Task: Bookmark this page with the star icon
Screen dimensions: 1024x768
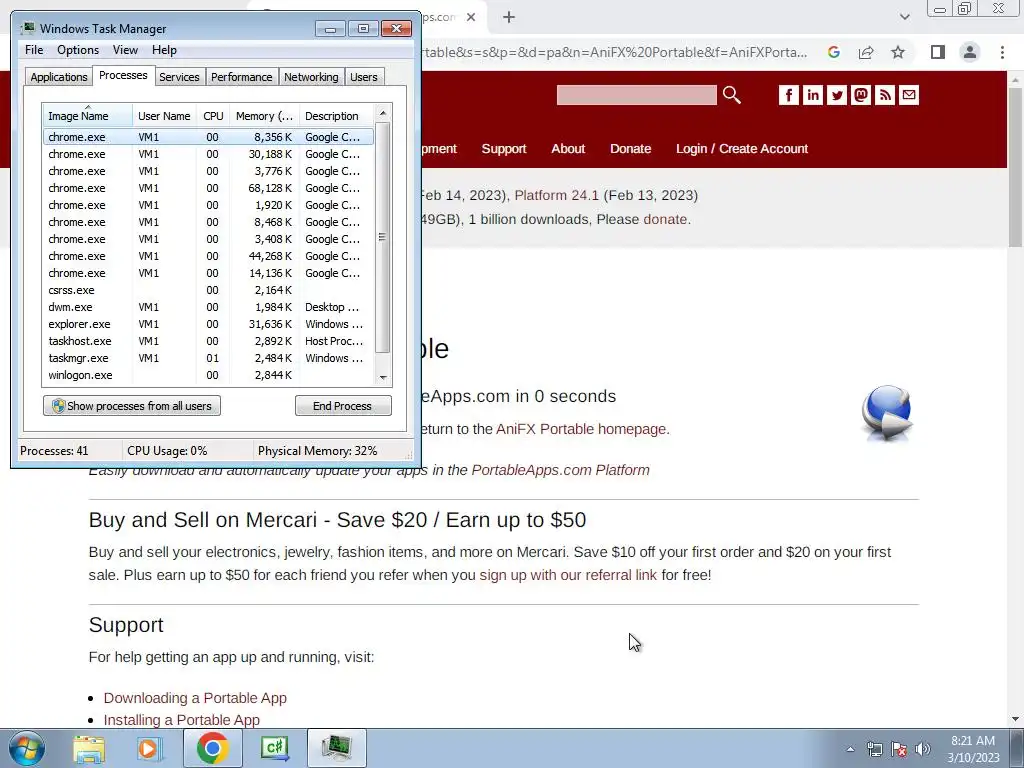Action: [898, 52]
